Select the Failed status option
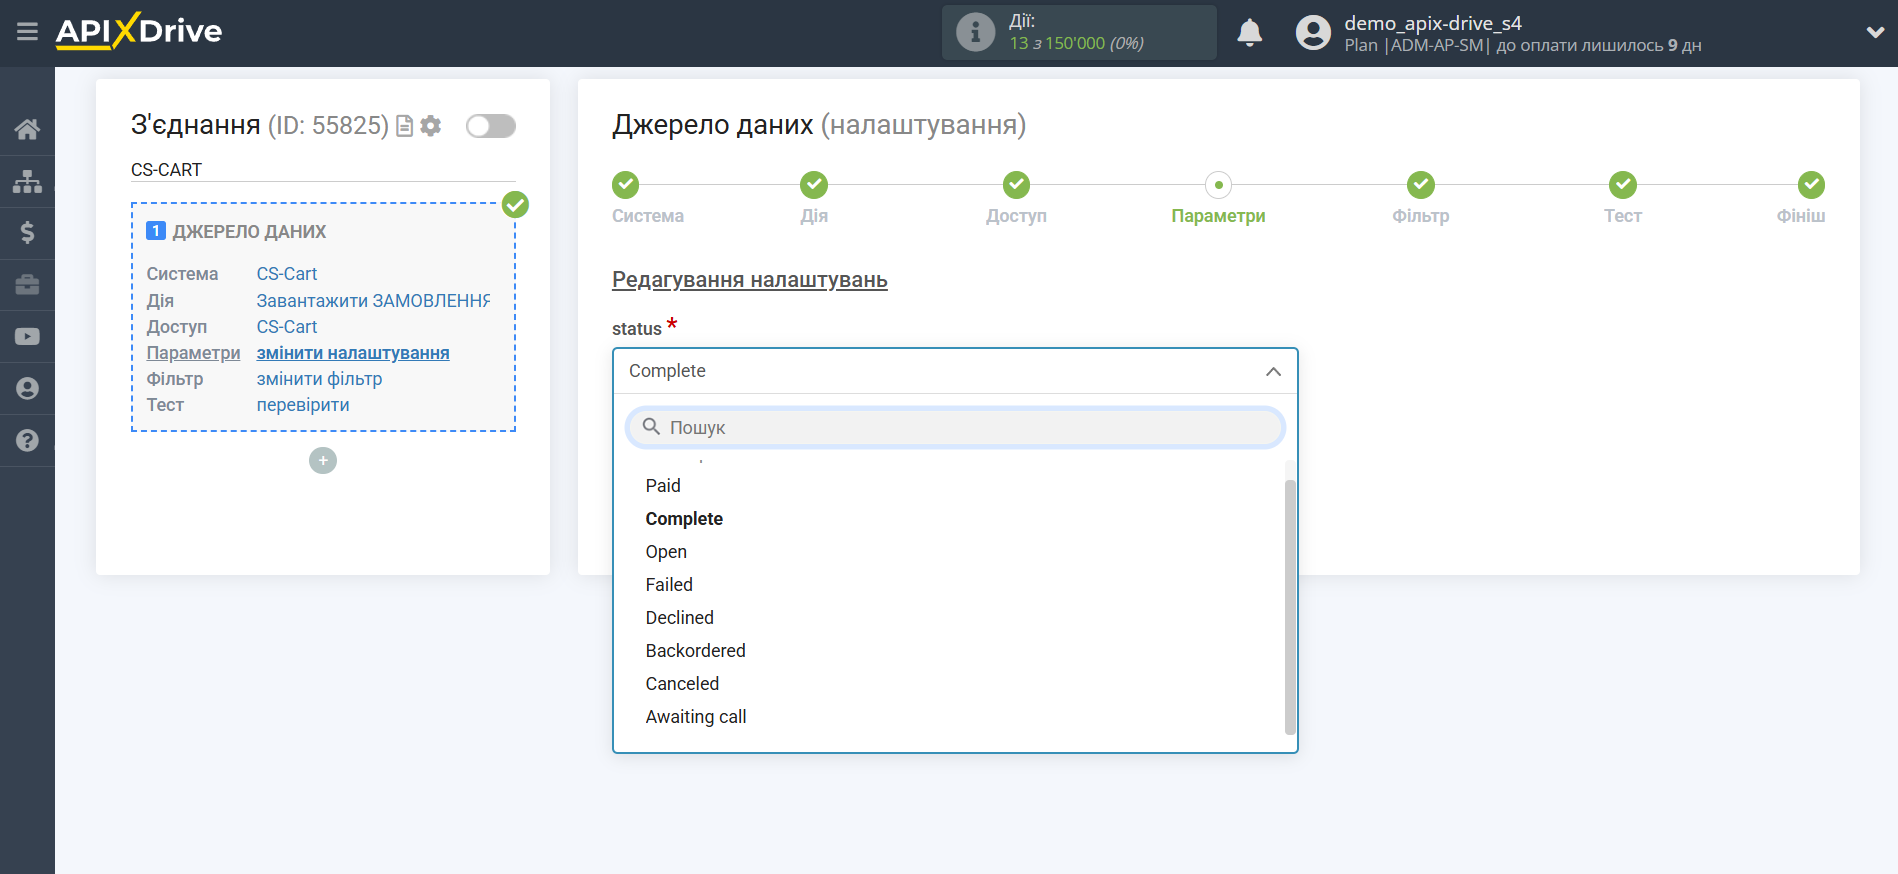 pos(669,585)
